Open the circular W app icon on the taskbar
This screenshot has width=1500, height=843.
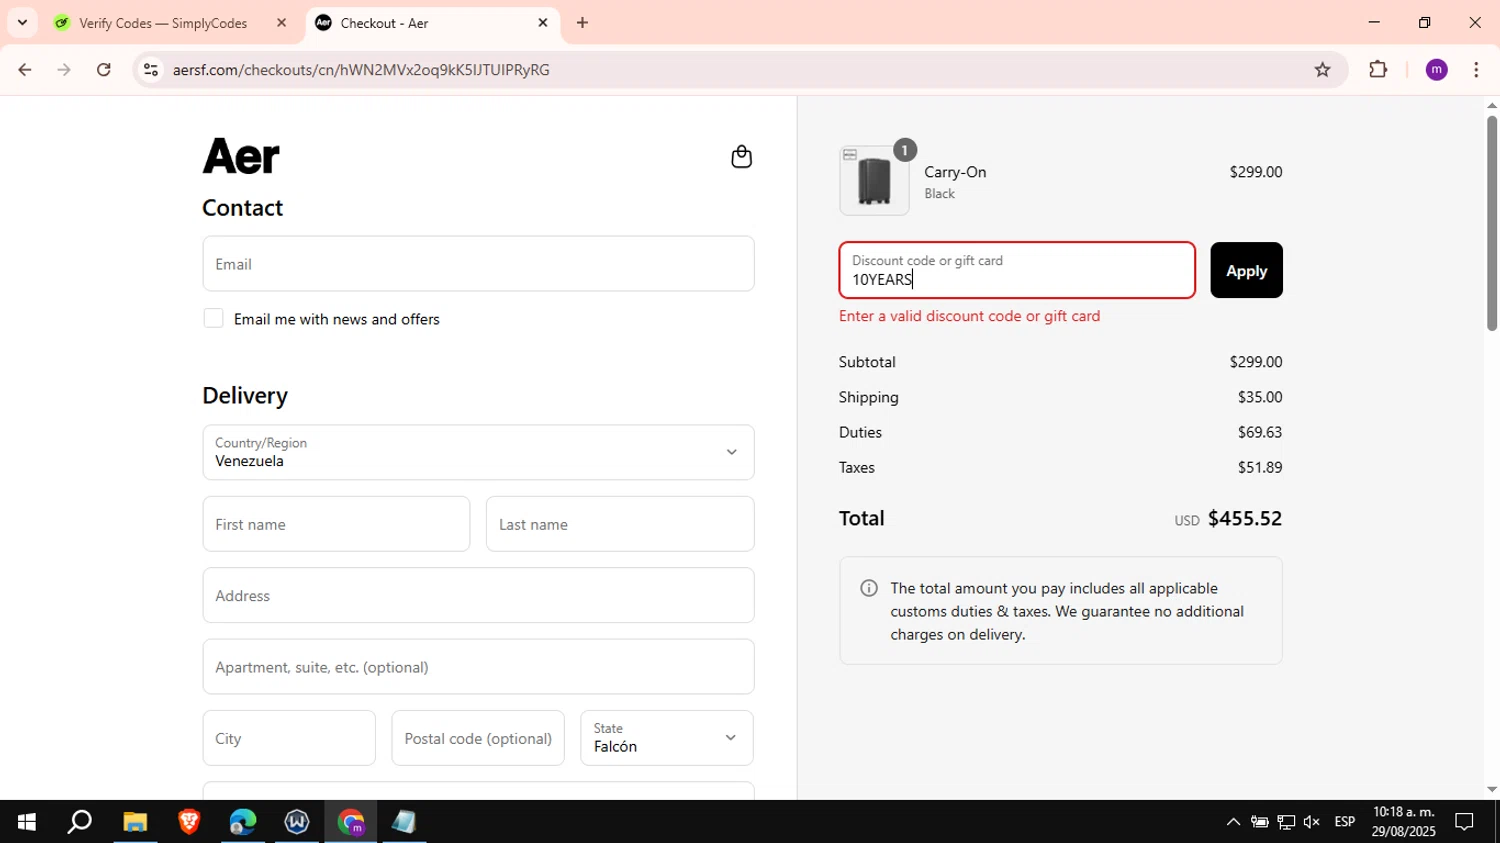(x=297, y=822)
